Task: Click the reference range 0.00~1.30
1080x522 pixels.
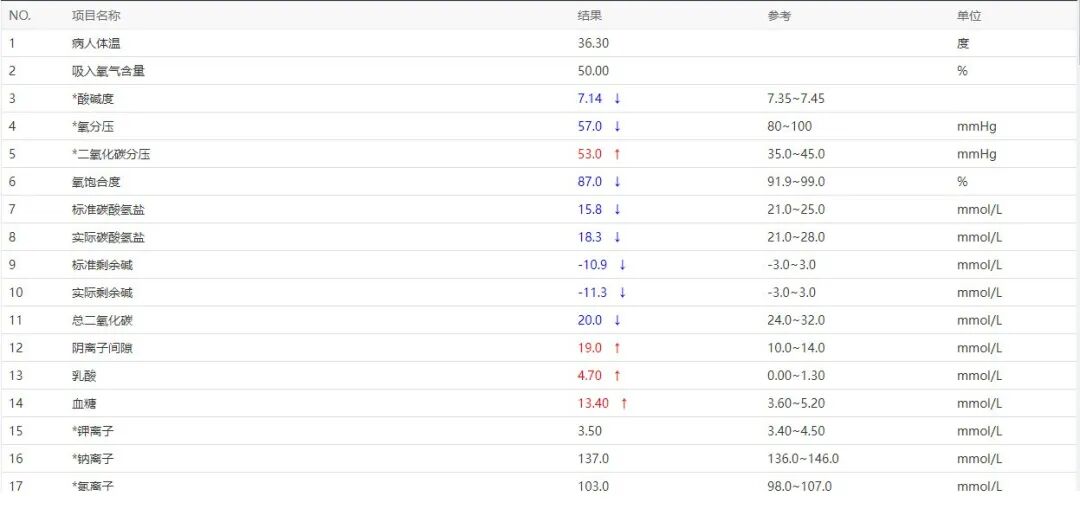Action: [x=796, y=375]
